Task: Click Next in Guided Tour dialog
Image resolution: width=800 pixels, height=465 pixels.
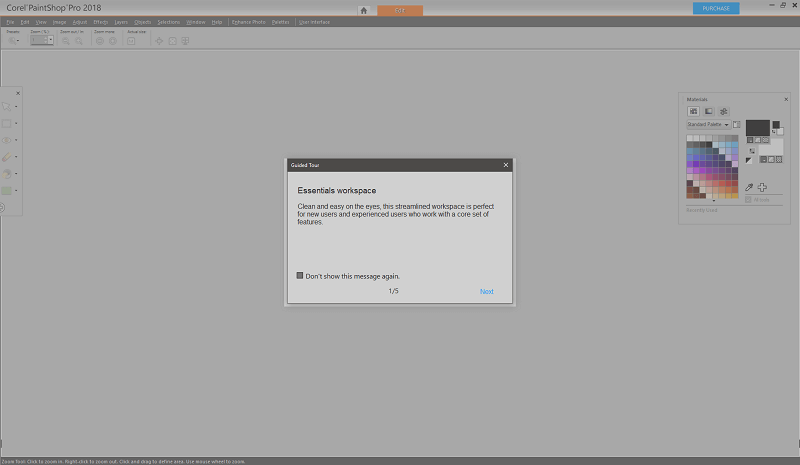Action: [487, 291]
